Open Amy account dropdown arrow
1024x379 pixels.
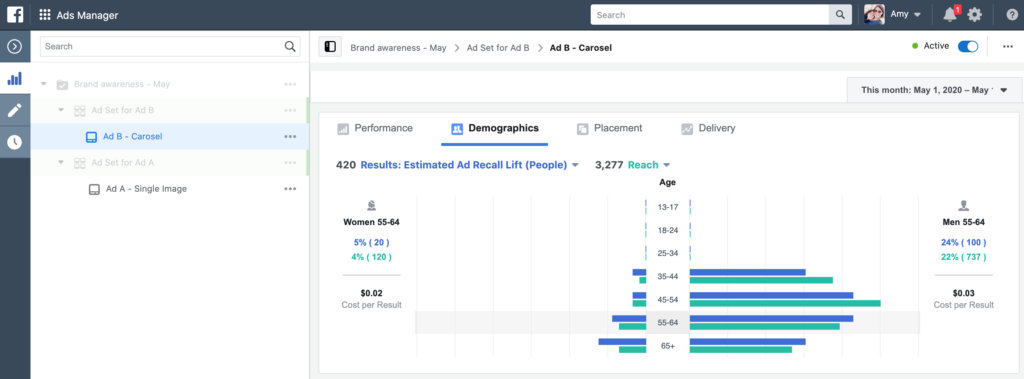click(x=918, y=14)
